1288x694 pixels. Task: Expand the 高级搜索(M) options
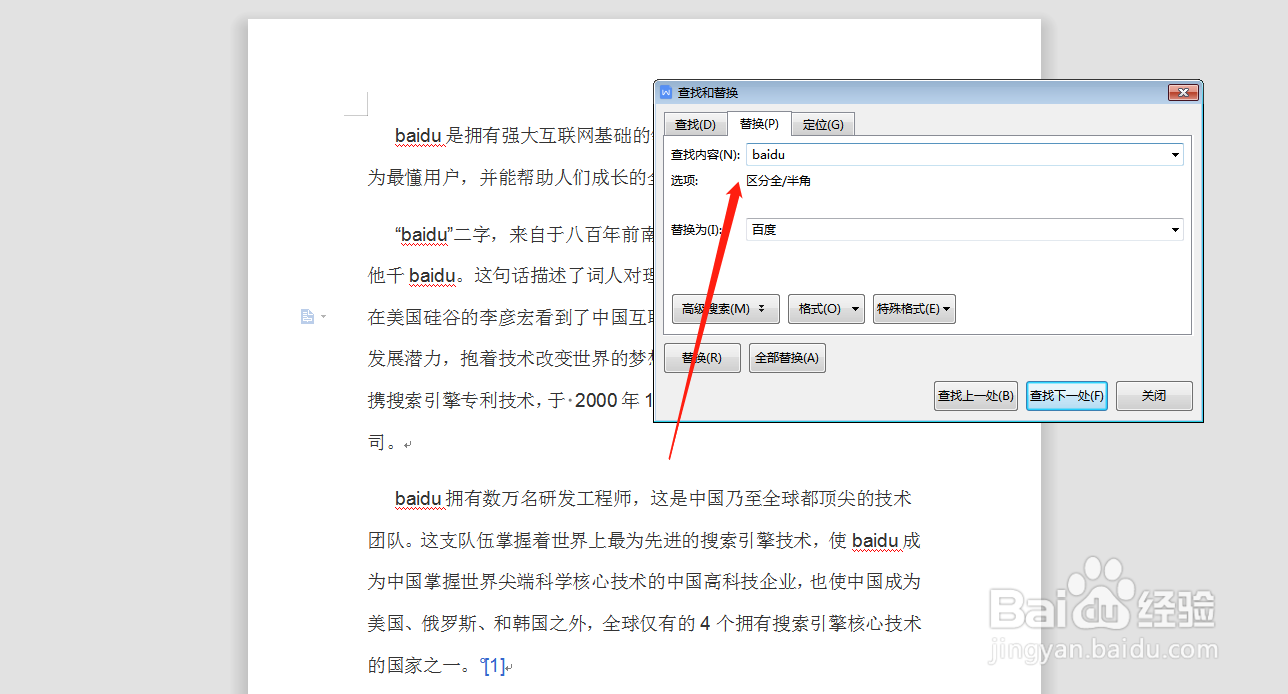(x=726, y=309)
